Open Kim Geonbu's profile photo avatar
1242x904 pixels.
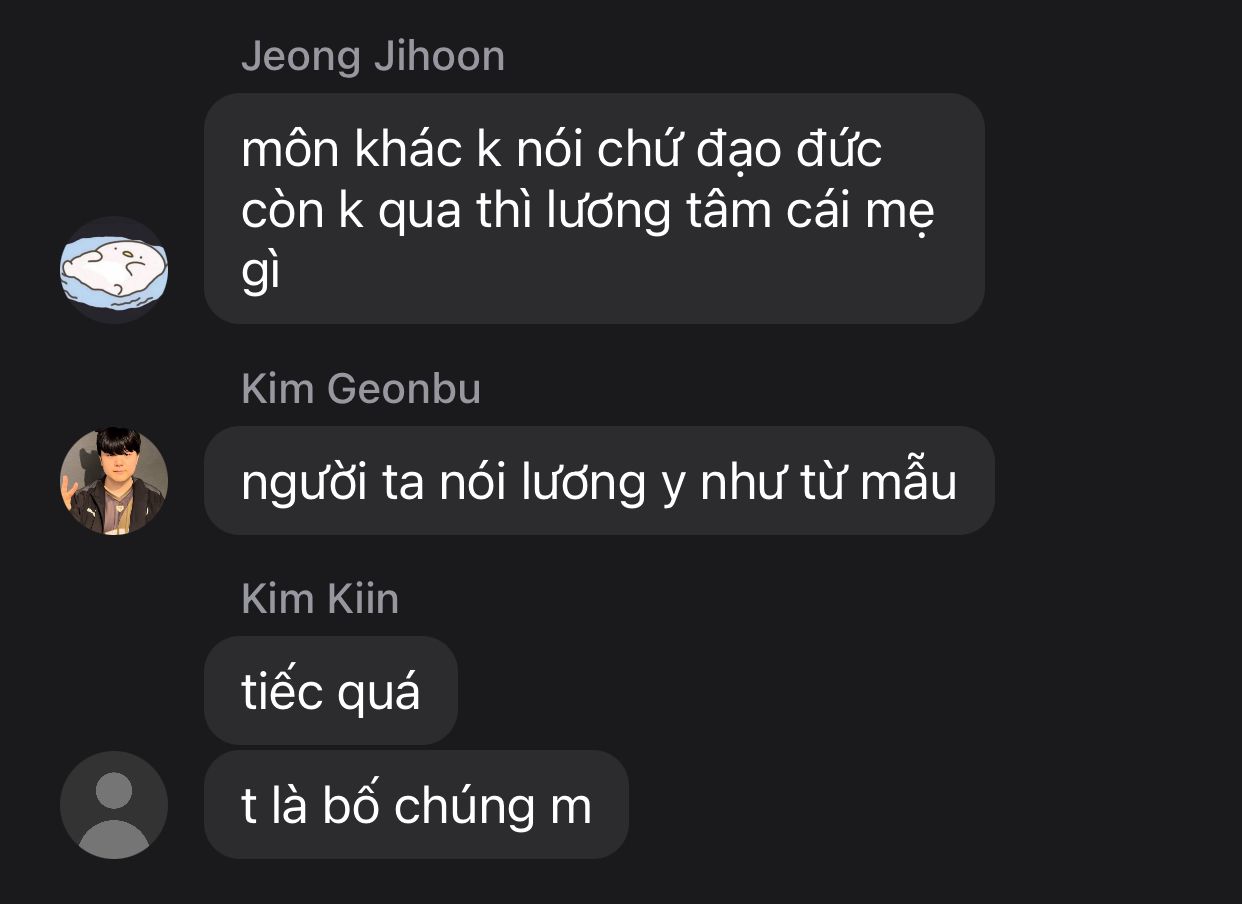pyautogui.click(x=114, y=481)
